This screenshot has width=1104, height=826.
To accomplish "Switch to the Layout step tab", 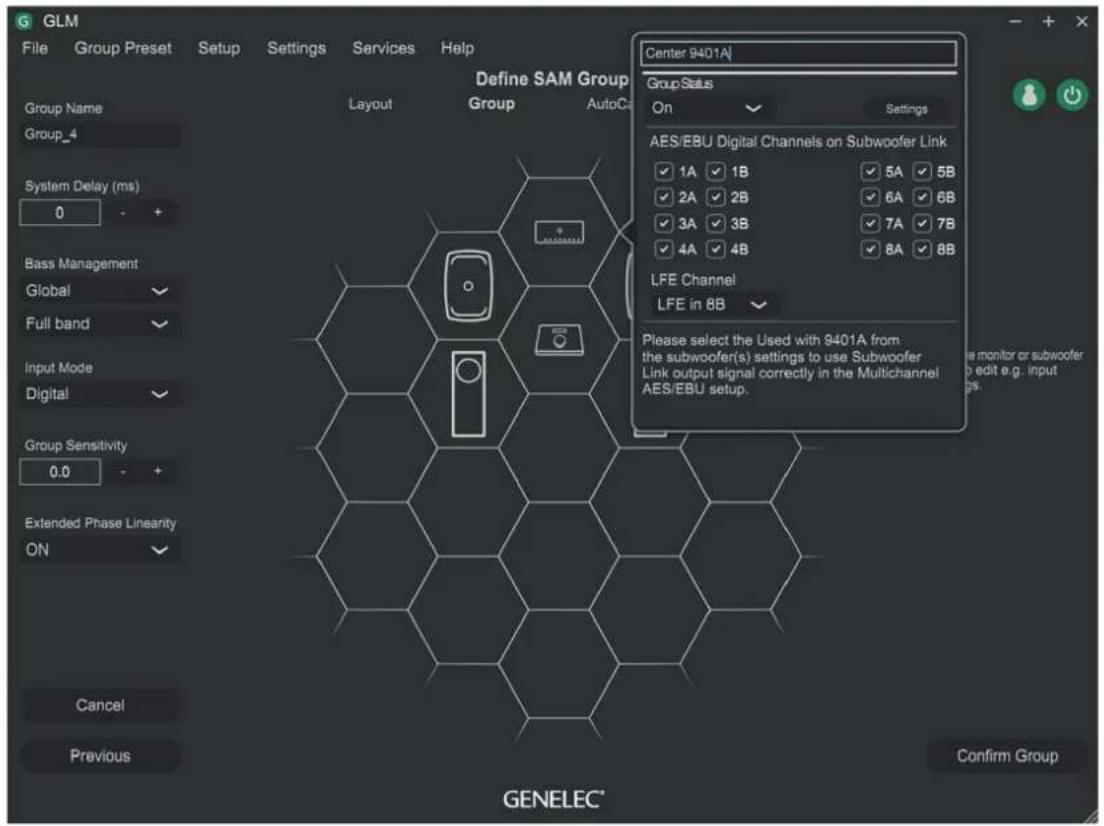I will pos(370,104).
